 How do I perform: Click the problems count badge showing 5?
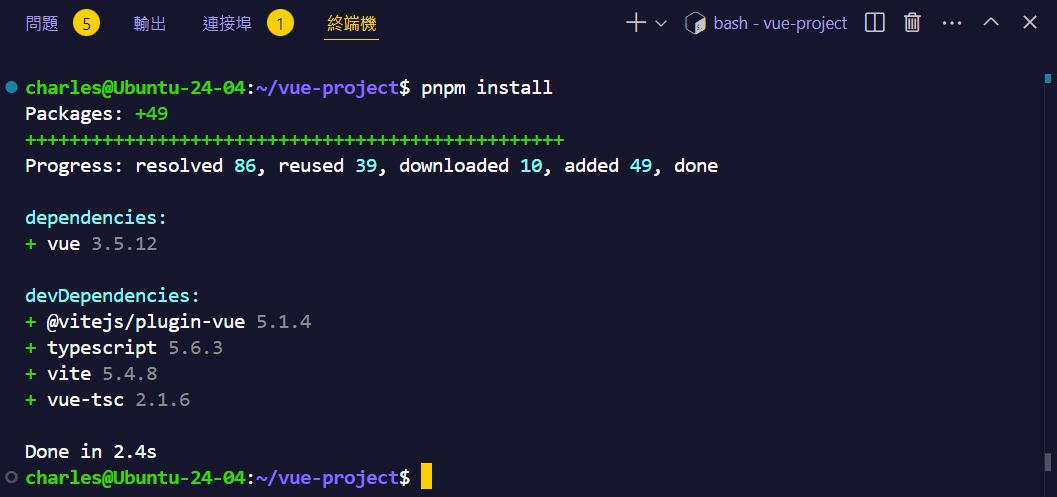pos(87,23)
